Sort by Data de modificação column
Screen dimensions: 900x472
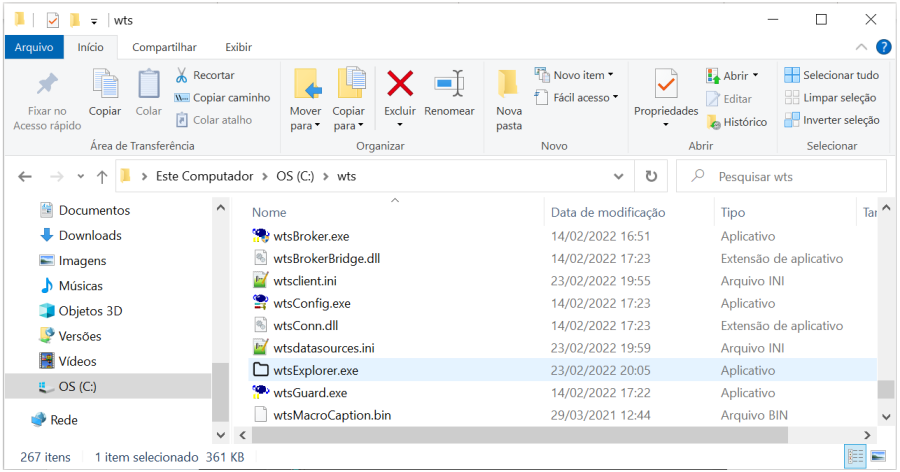[x=608, y=212]
